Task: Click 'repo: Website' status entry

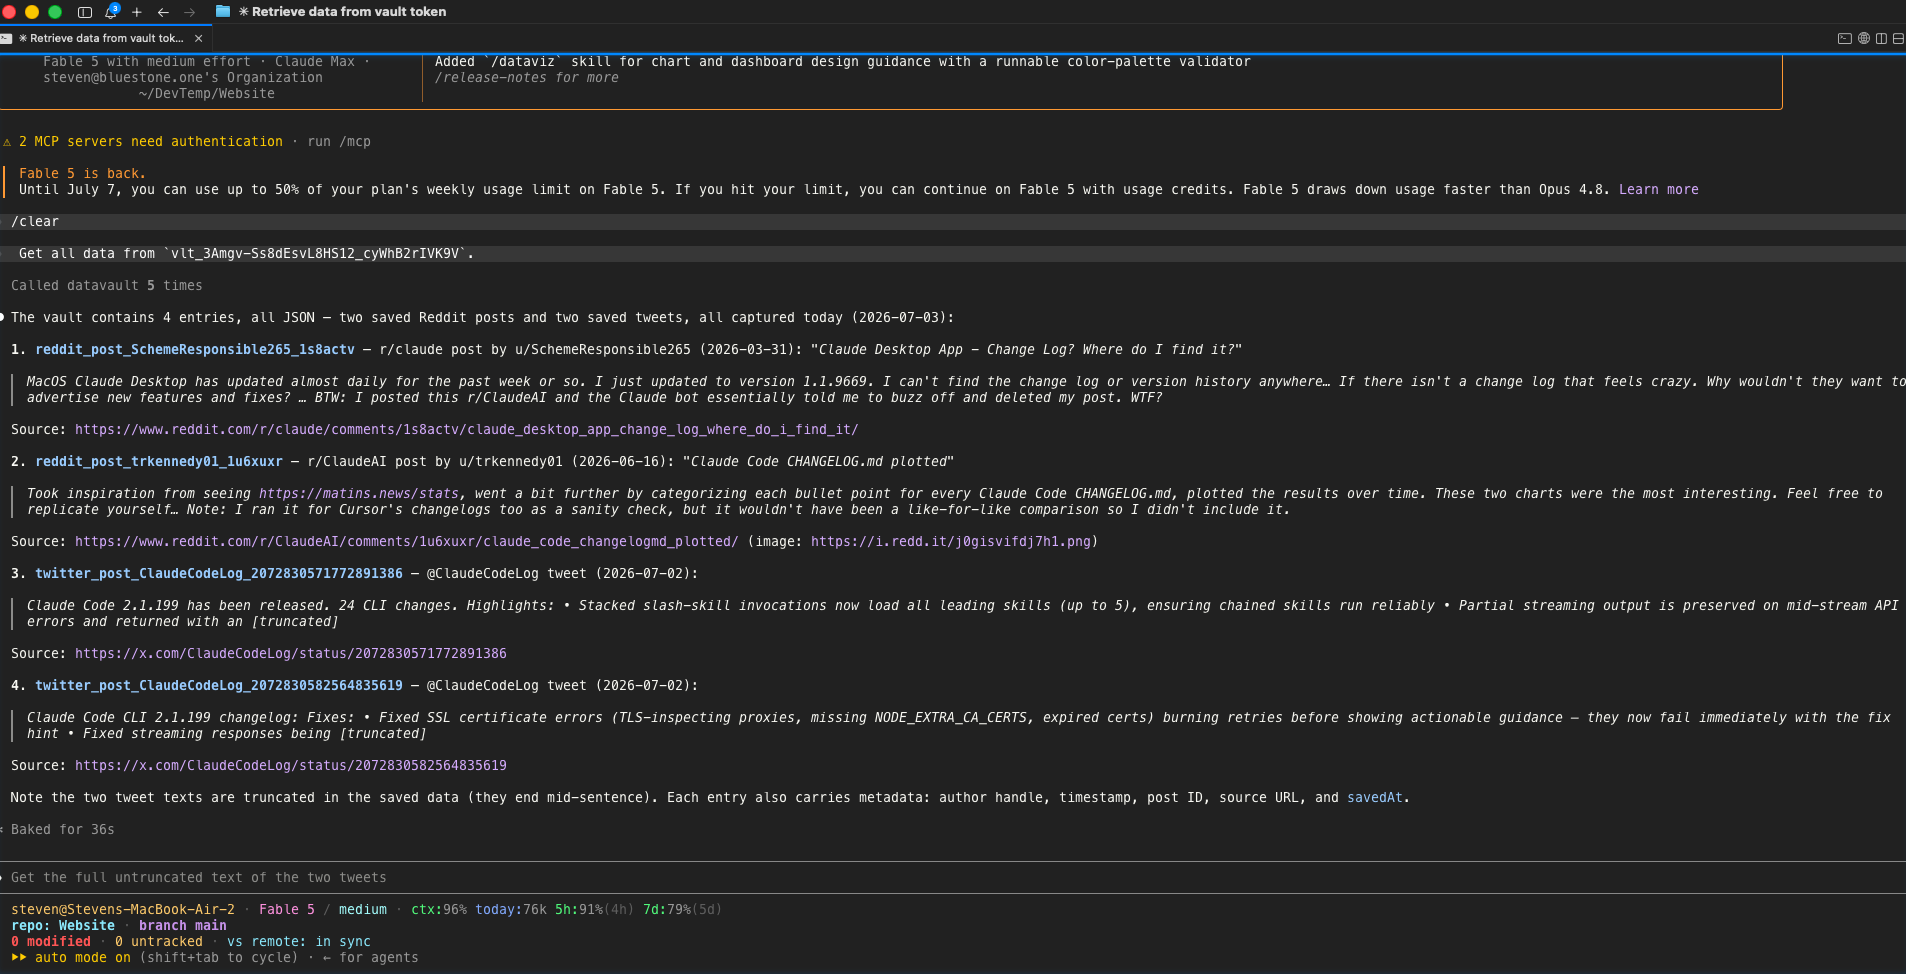Action: 63,925
